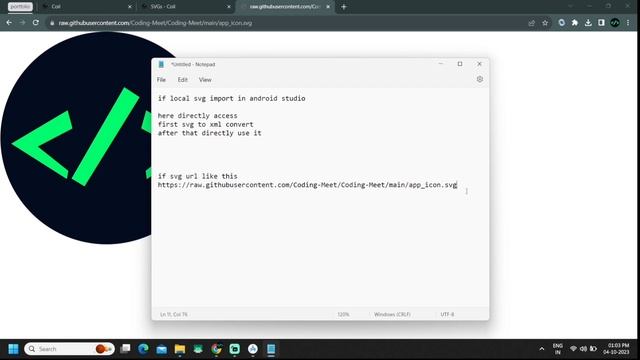
Task: Open Chrome three-dot menu
Action: (628, 23)
